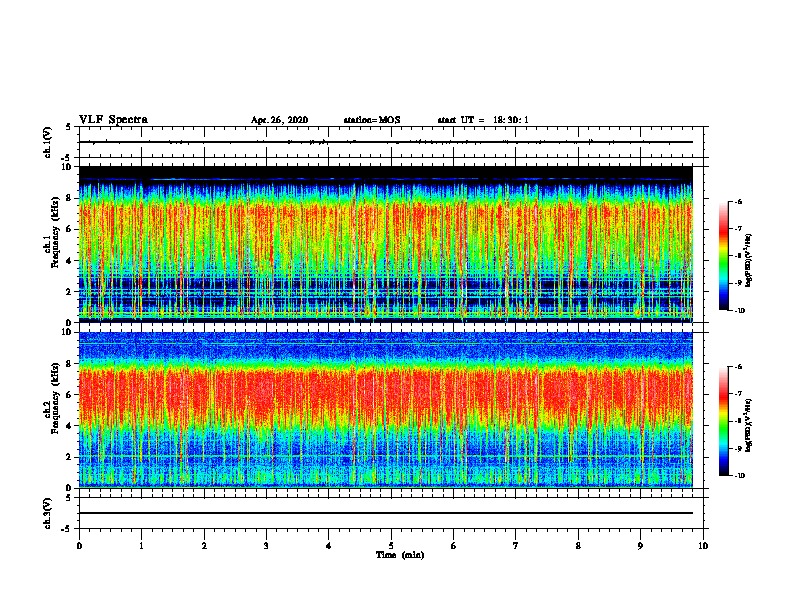Click the "Time (min)" axis title
This screenshot has width=792, height=612.
[x=400, y=555]
